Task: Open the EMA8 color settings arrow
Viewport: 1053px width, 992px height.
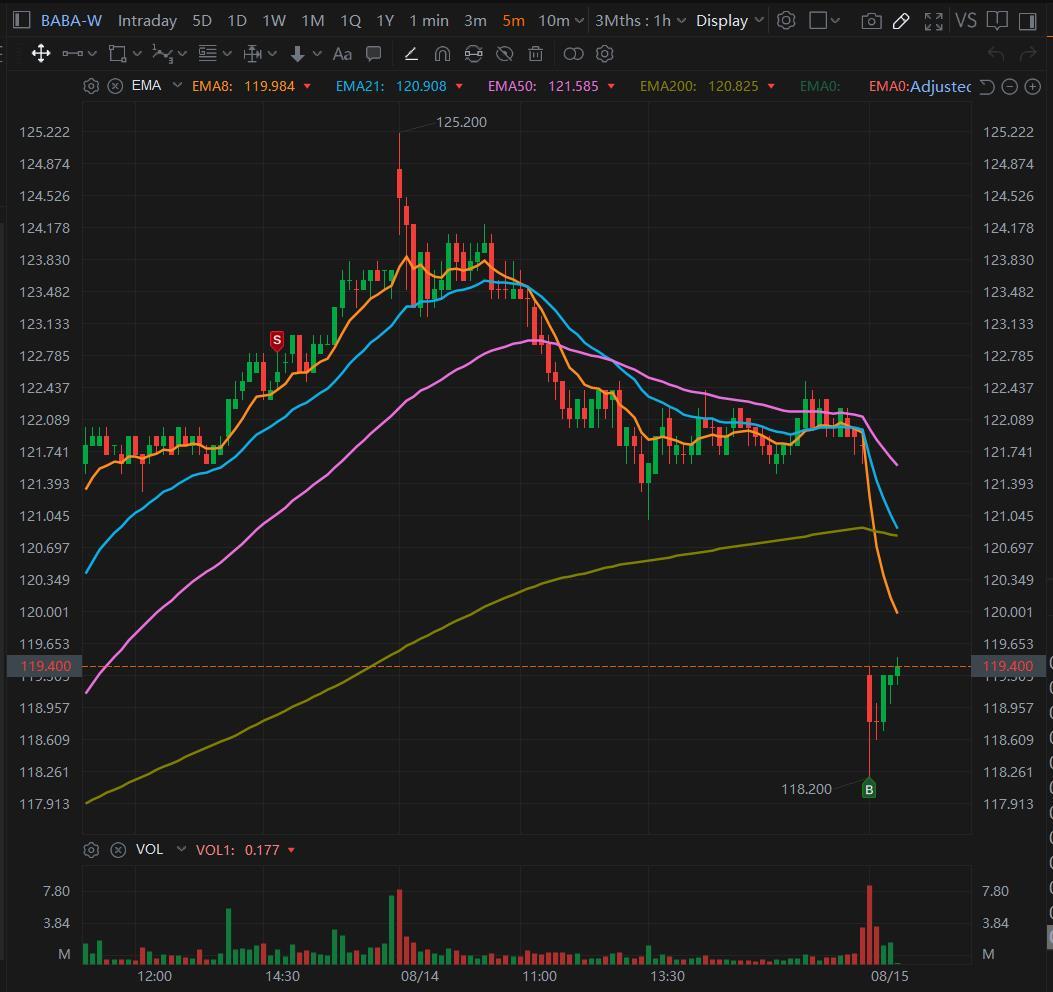Action: (308, 86)
